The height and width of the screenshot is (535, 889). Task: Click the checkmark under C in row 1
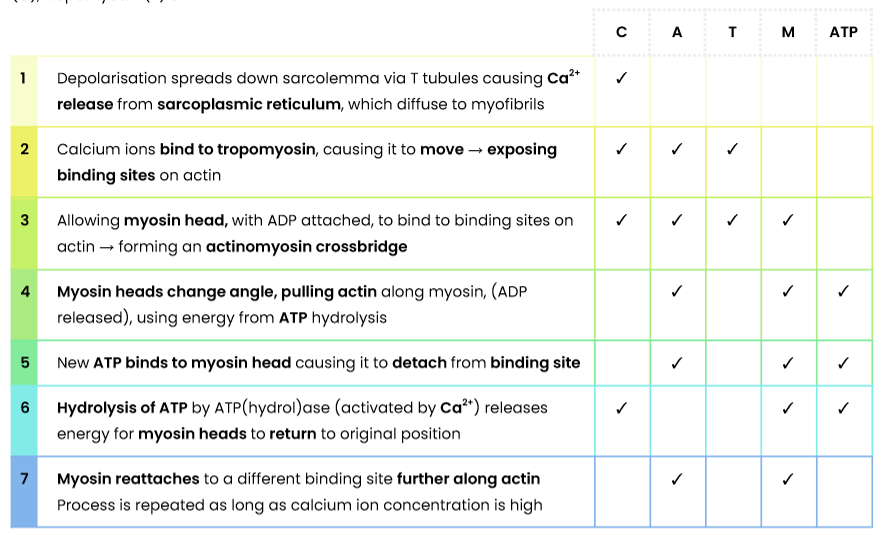click(621, 78)
